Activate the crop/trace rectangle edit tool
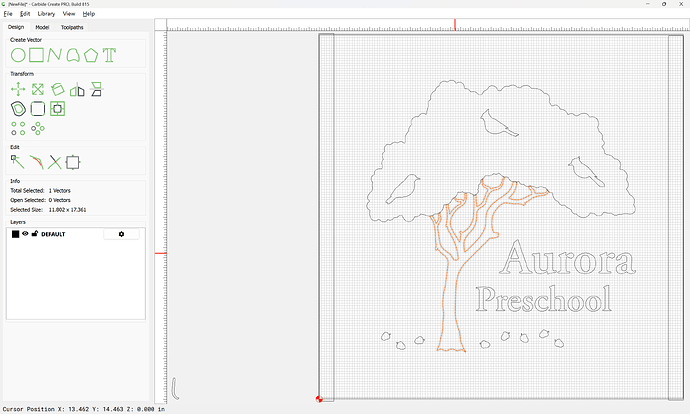Image resolution: width=690 pixels, height=414 pixels. click(x=73, y=162)
